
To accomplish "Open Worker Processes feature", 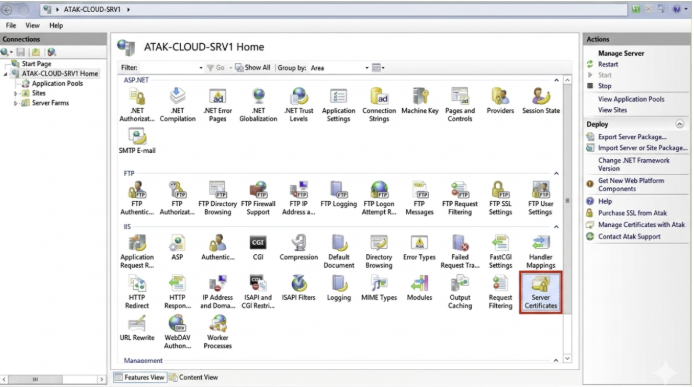I will [218, 332].
